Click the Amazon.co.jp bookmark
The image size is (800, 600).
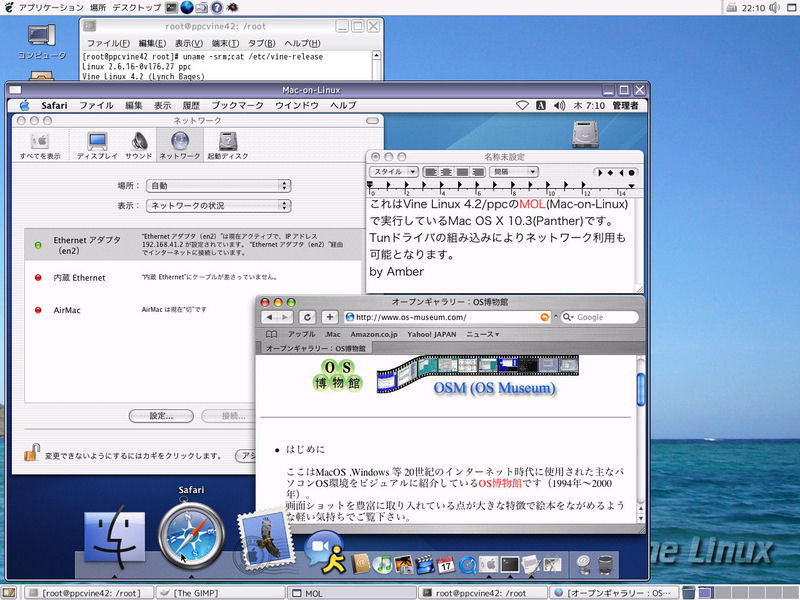pyautogui.click(x=373, y=334)
